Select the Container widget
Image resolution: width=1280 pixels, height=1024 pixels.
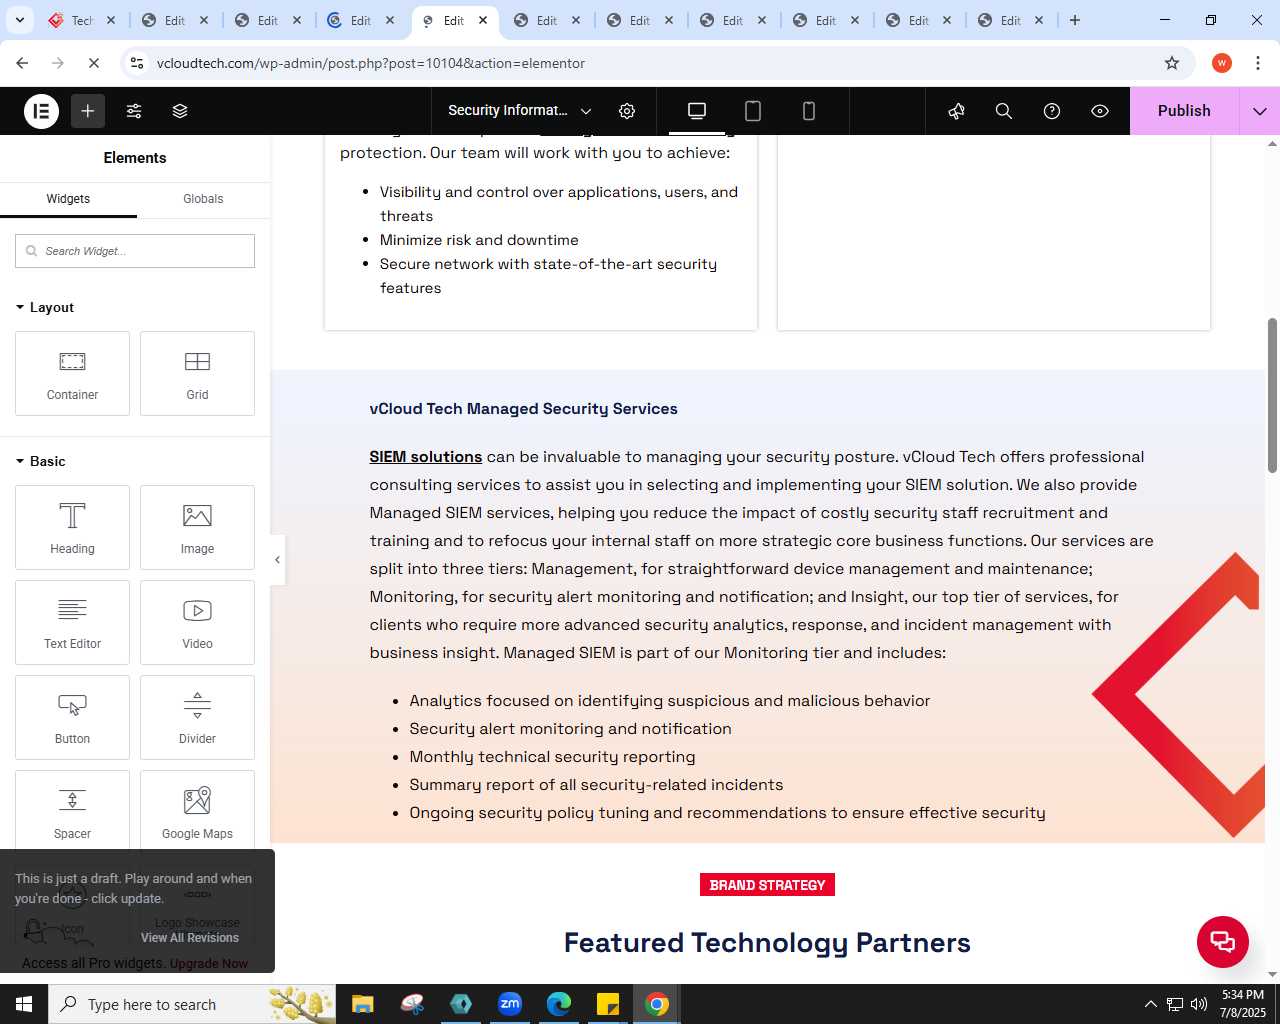click(72, 374)
